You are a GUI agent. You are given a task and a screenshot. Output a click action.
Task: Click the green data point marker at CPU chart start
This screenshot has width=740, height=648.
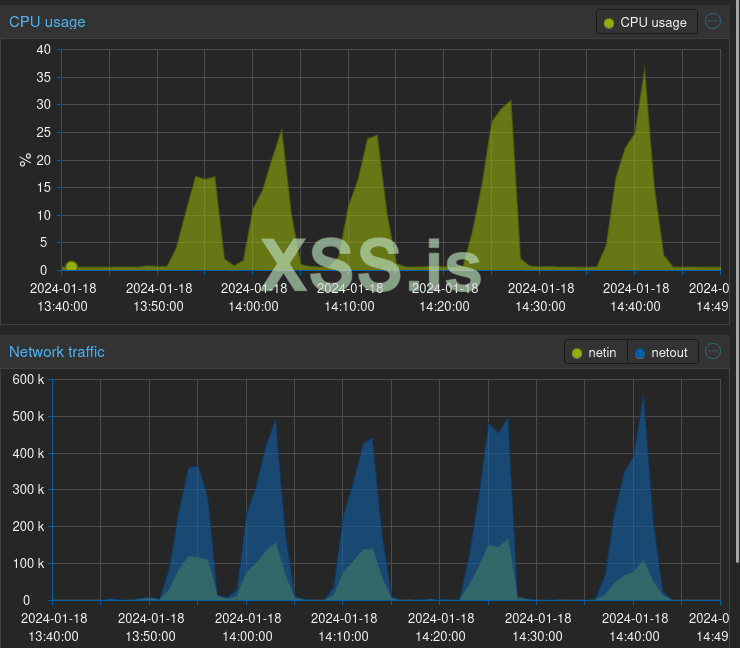click(71, 266)
